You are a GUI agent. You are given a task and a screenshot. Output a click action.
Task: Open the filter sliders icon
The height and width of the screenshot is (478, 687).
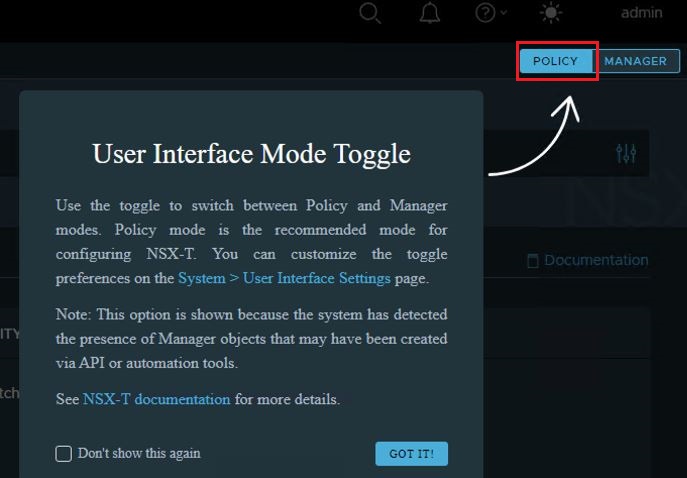(x=626, y=153)
